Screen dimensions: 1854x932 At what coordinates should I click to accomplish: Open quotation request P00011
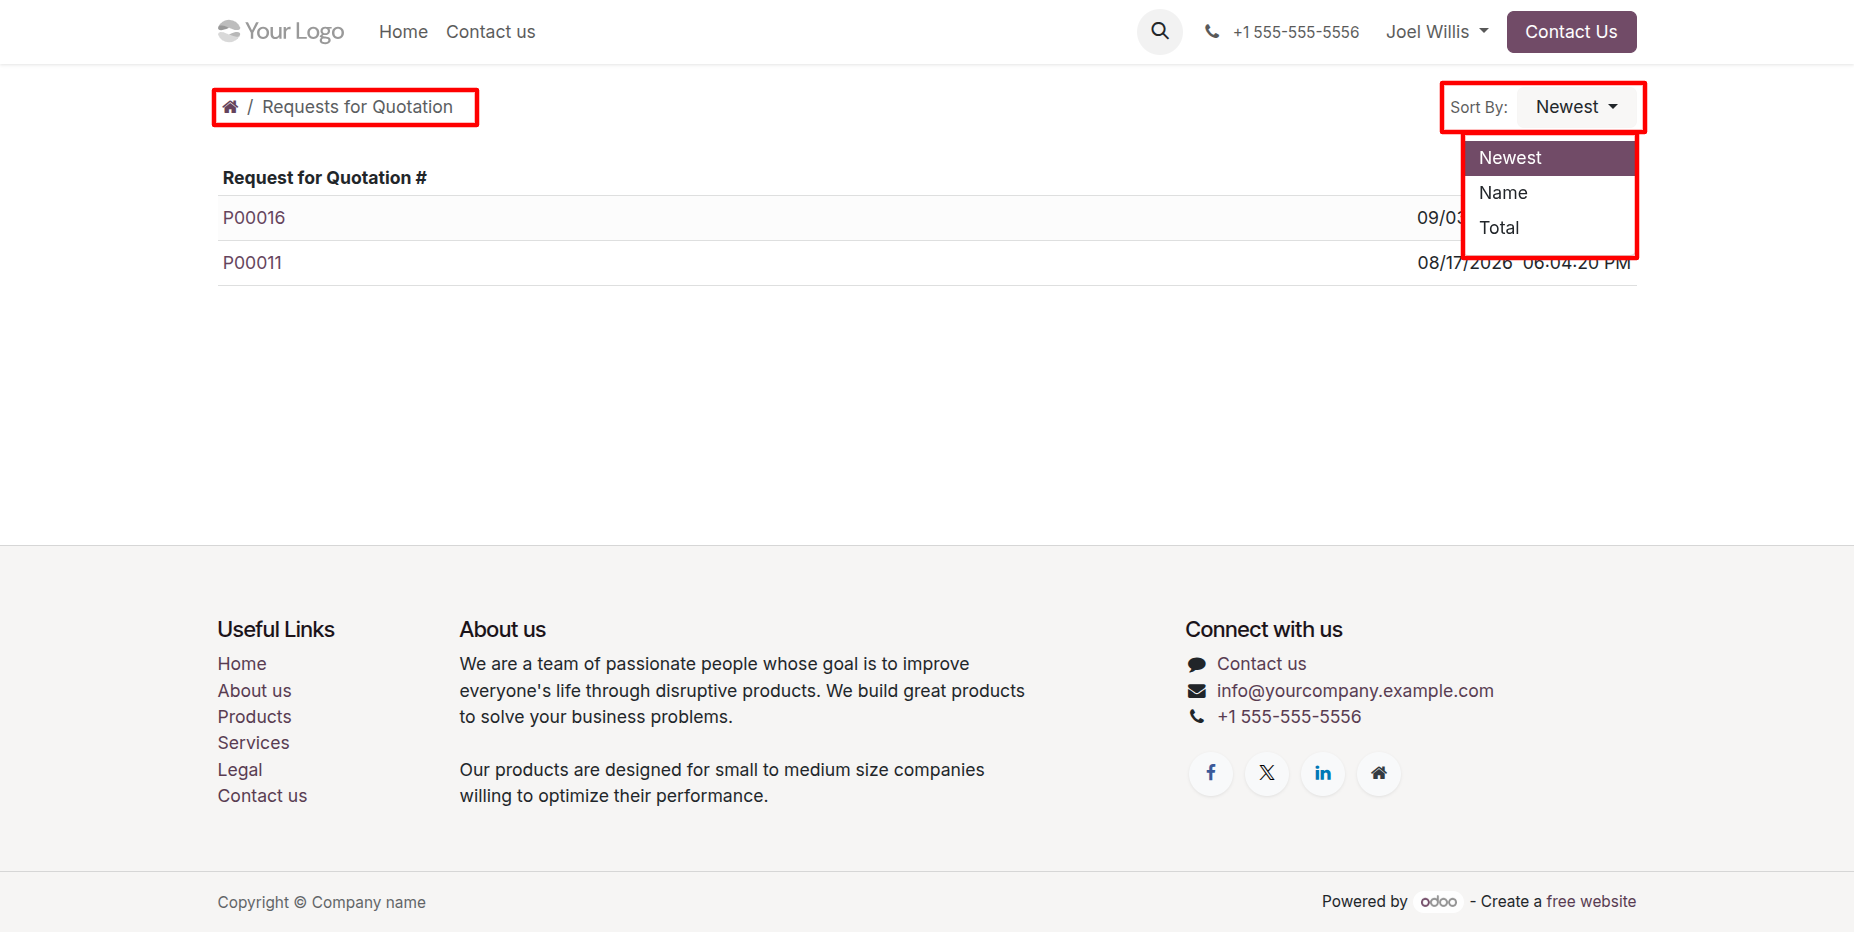pos(252,263)
